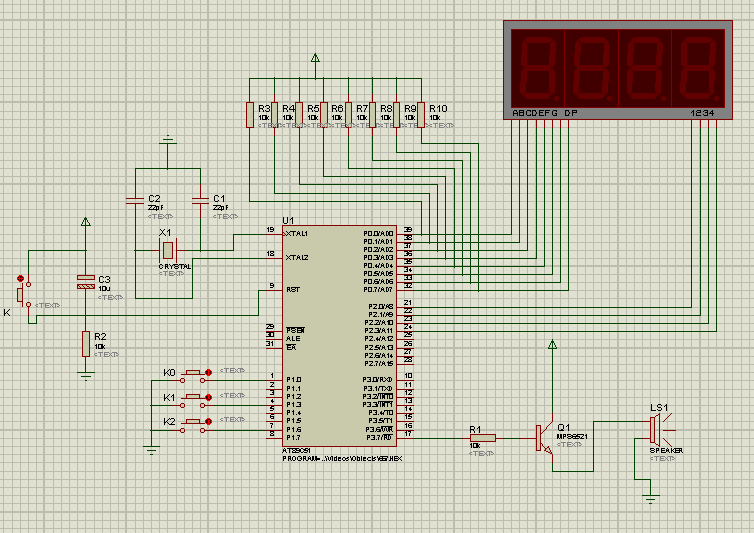Select resistor R10 in the pull-up array

[x=421, y=114]
